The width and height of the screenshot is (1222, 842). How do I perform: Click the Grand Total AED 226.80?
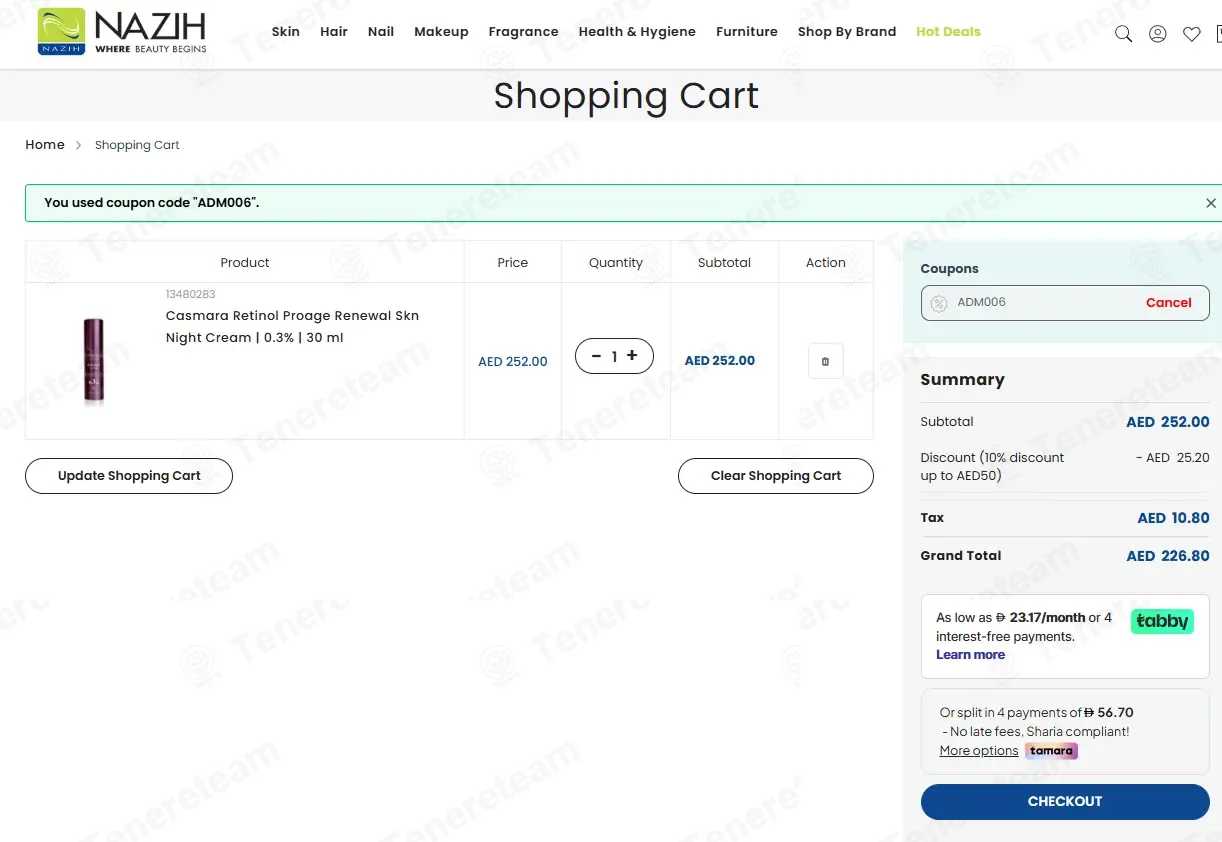pos(1168,556)
